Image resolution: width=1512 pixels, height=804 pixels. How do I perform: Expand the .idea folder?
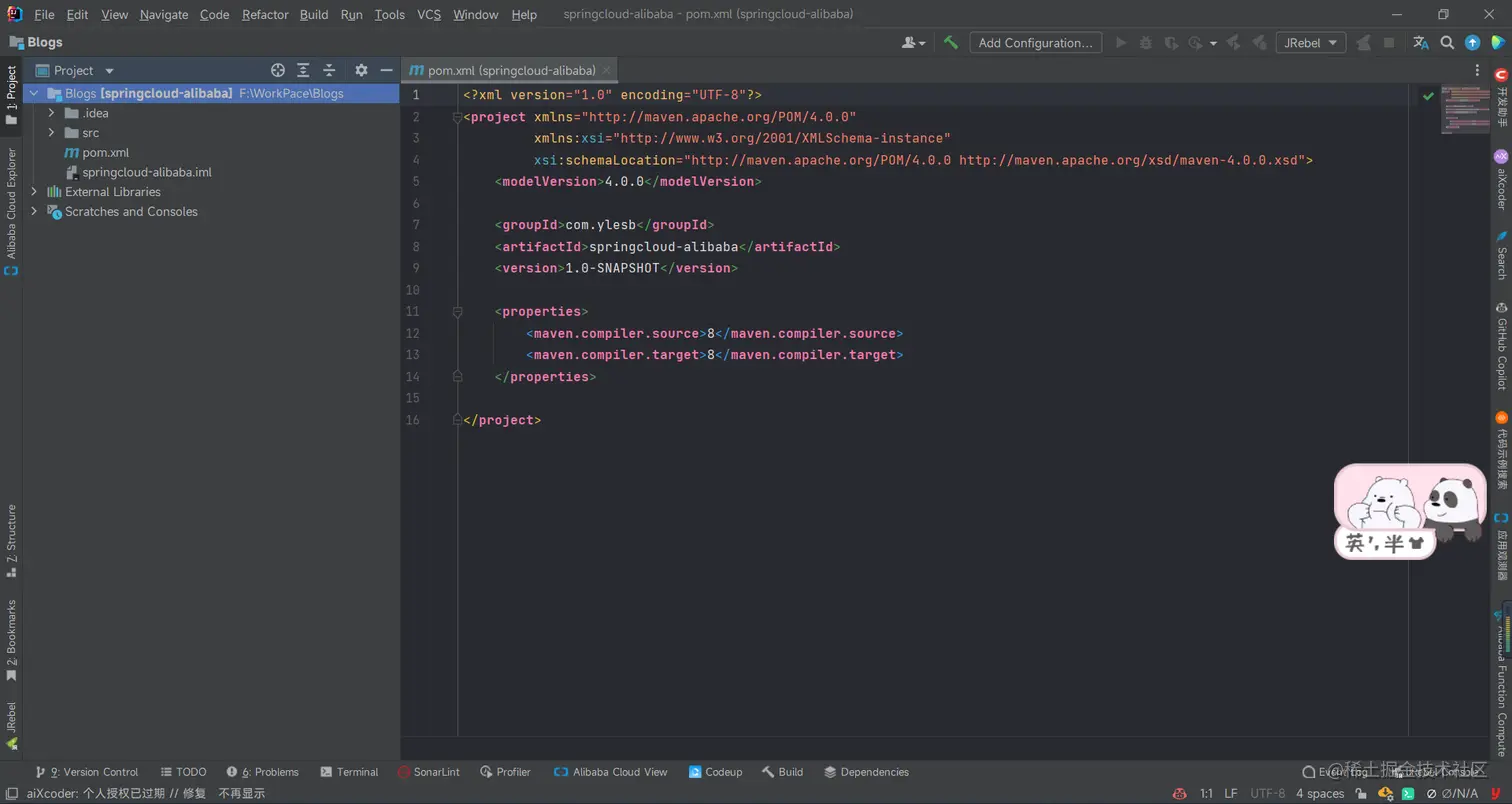(x=51, y=113)
